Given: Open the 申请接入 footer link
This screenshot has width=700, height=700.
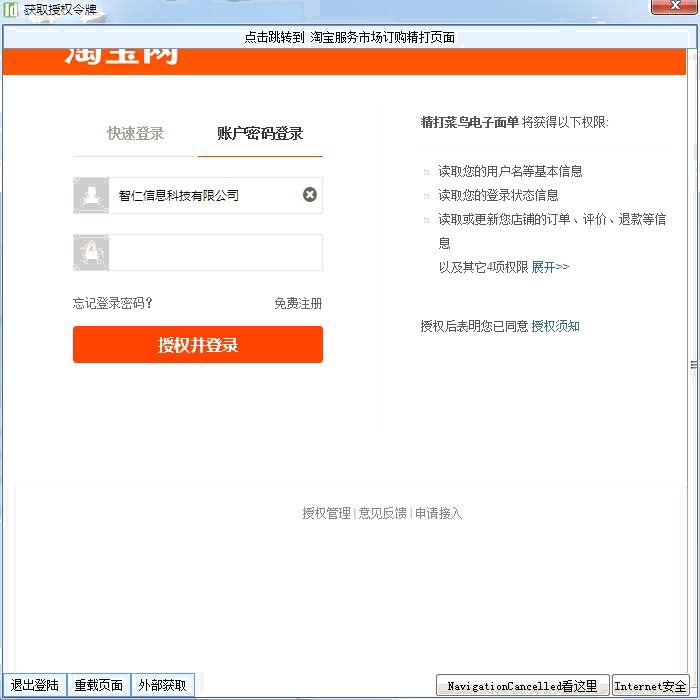Looking at the screenshot, I should click(439, 513).
